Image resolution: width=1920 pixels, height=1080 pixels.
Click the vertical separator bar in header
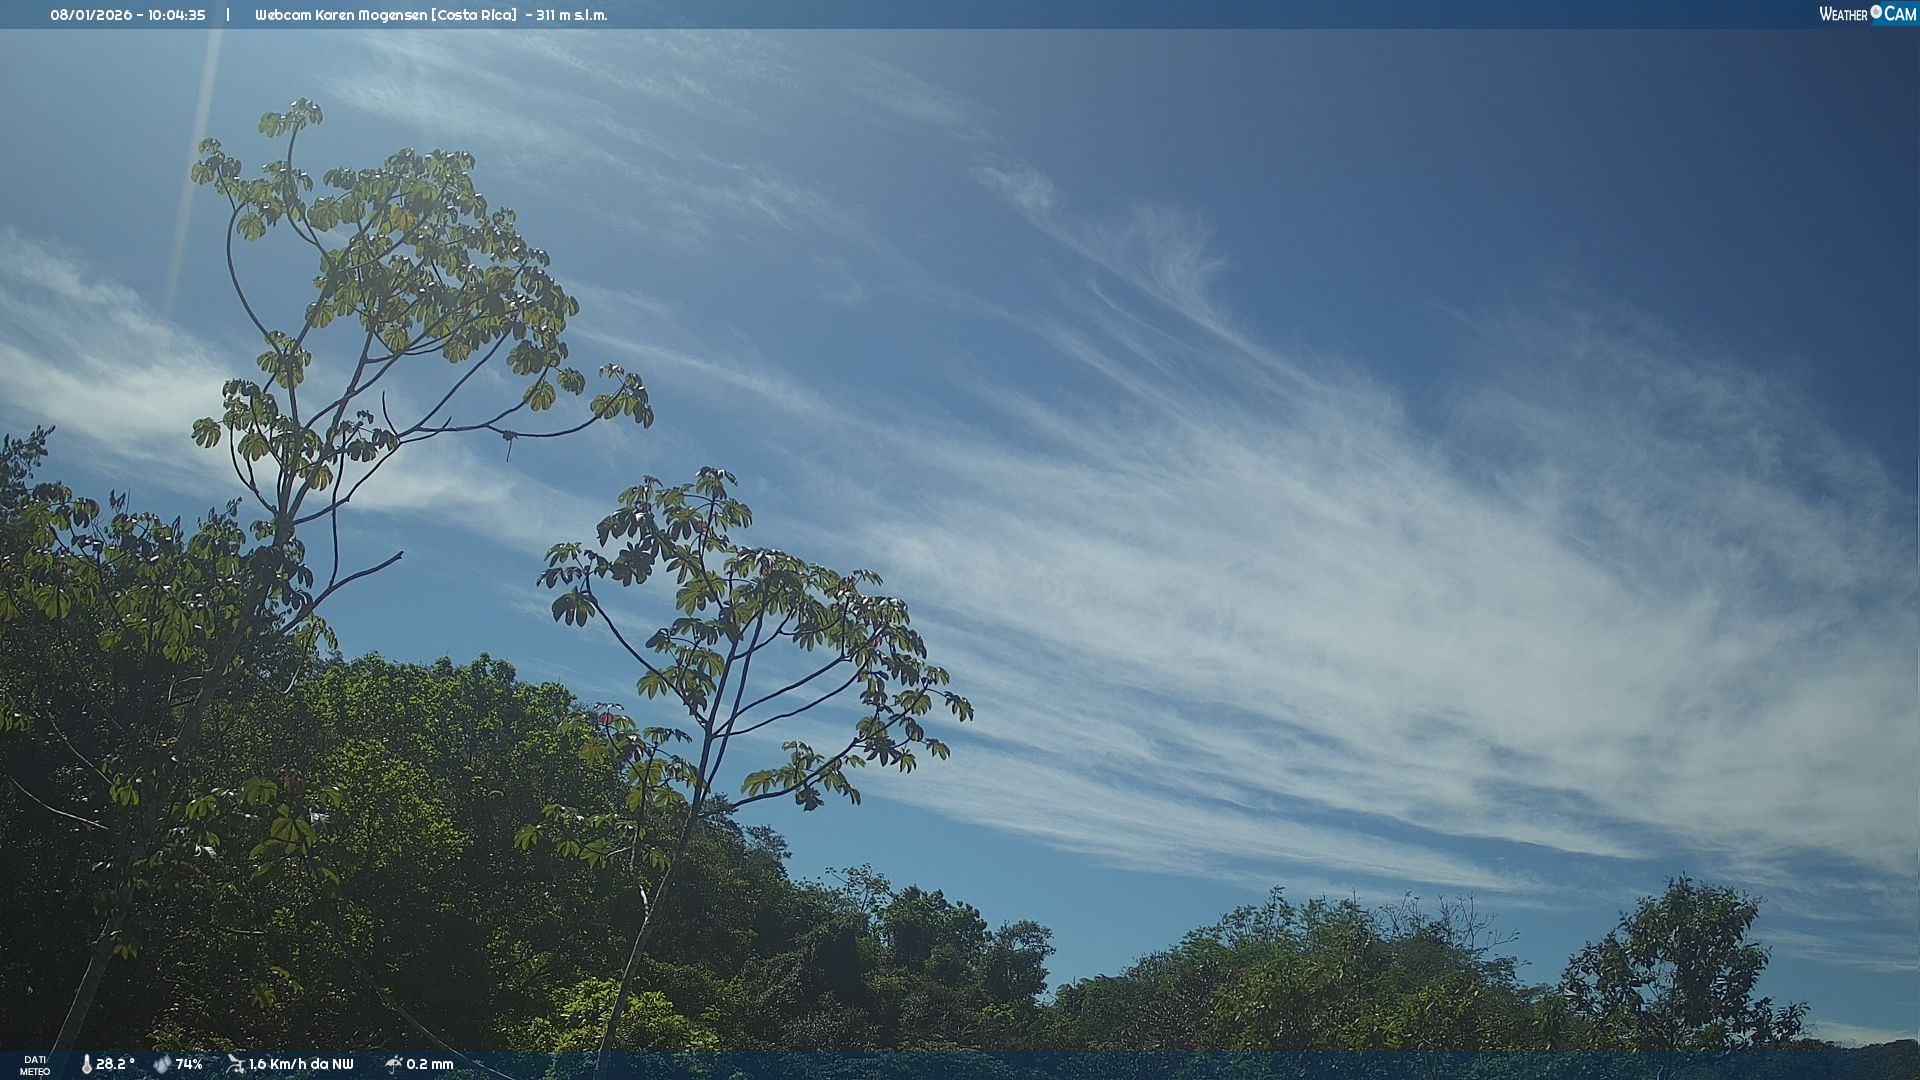coord(228,15)
